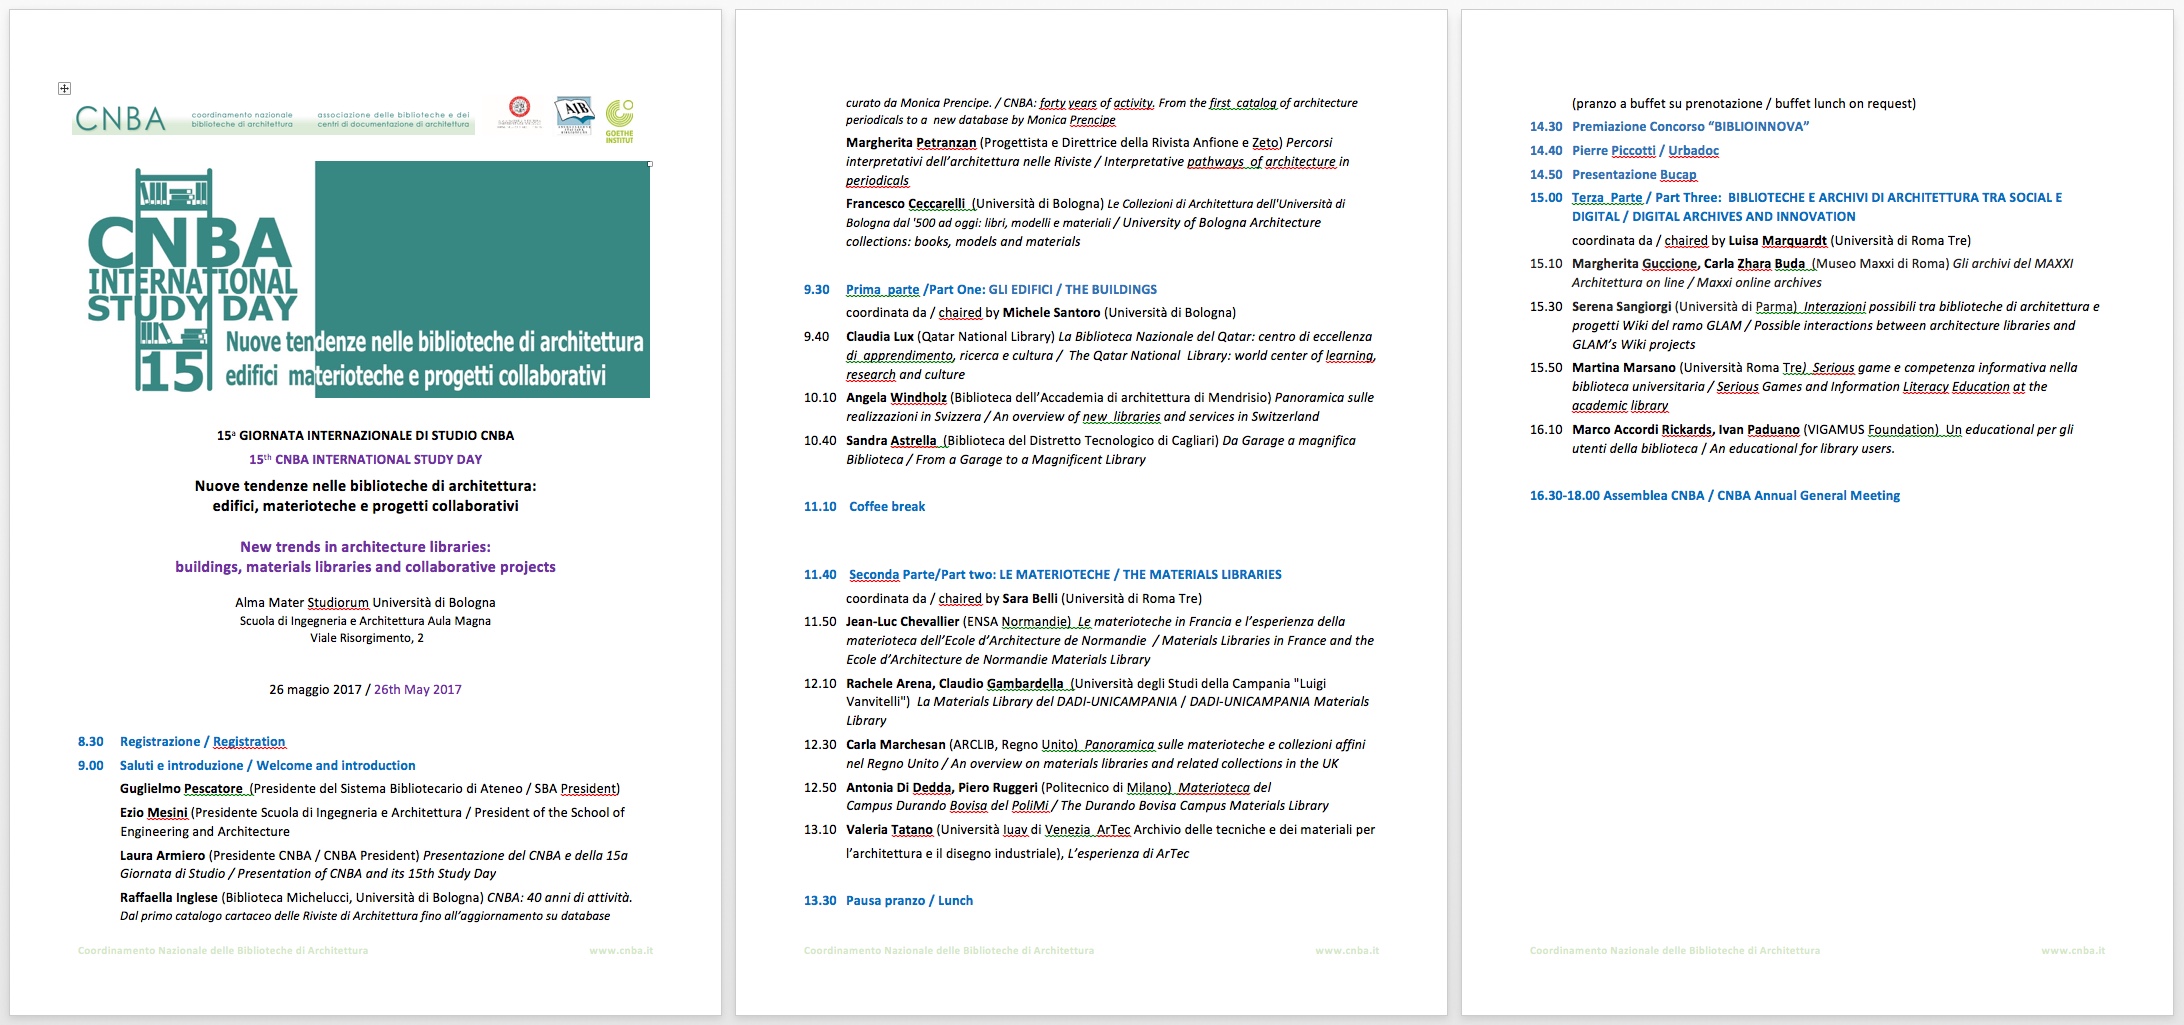This screenshot has height=1025, width=2184.
Task: Click speaker 'Jean-Luc Chevallier'
Action: (x=902, y=622)
